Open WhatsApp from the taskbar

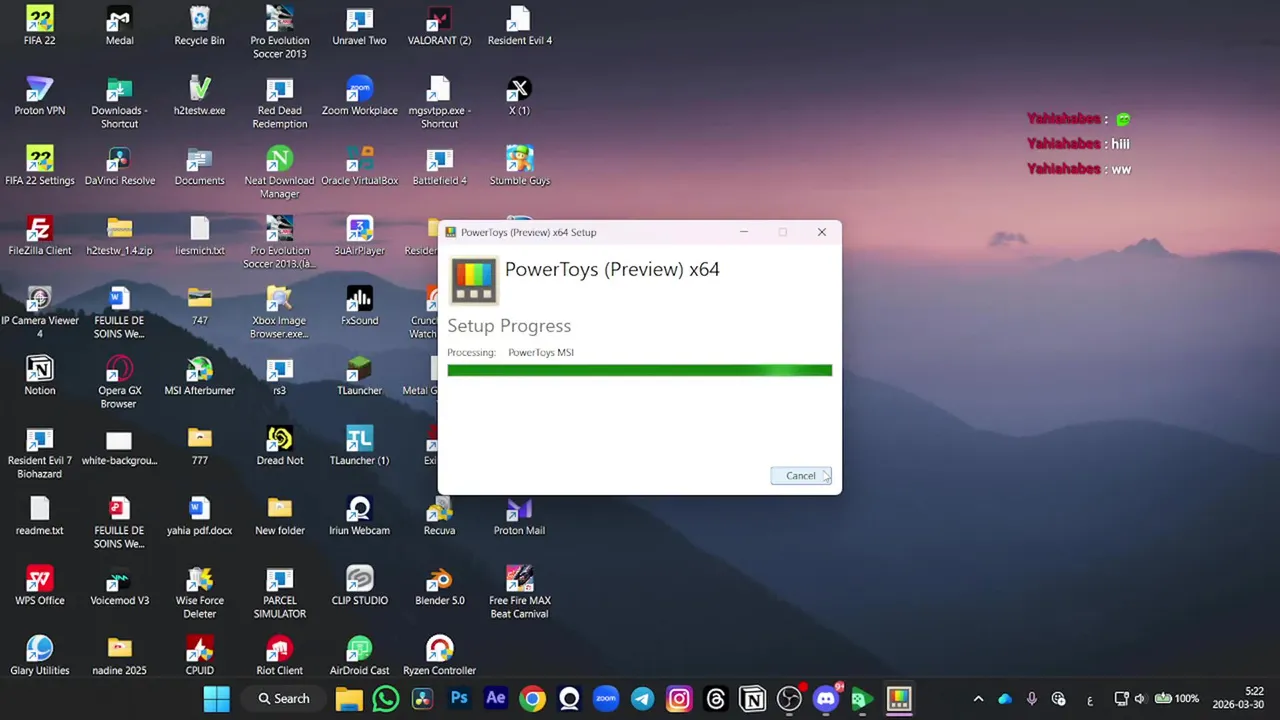click(386, 699)
